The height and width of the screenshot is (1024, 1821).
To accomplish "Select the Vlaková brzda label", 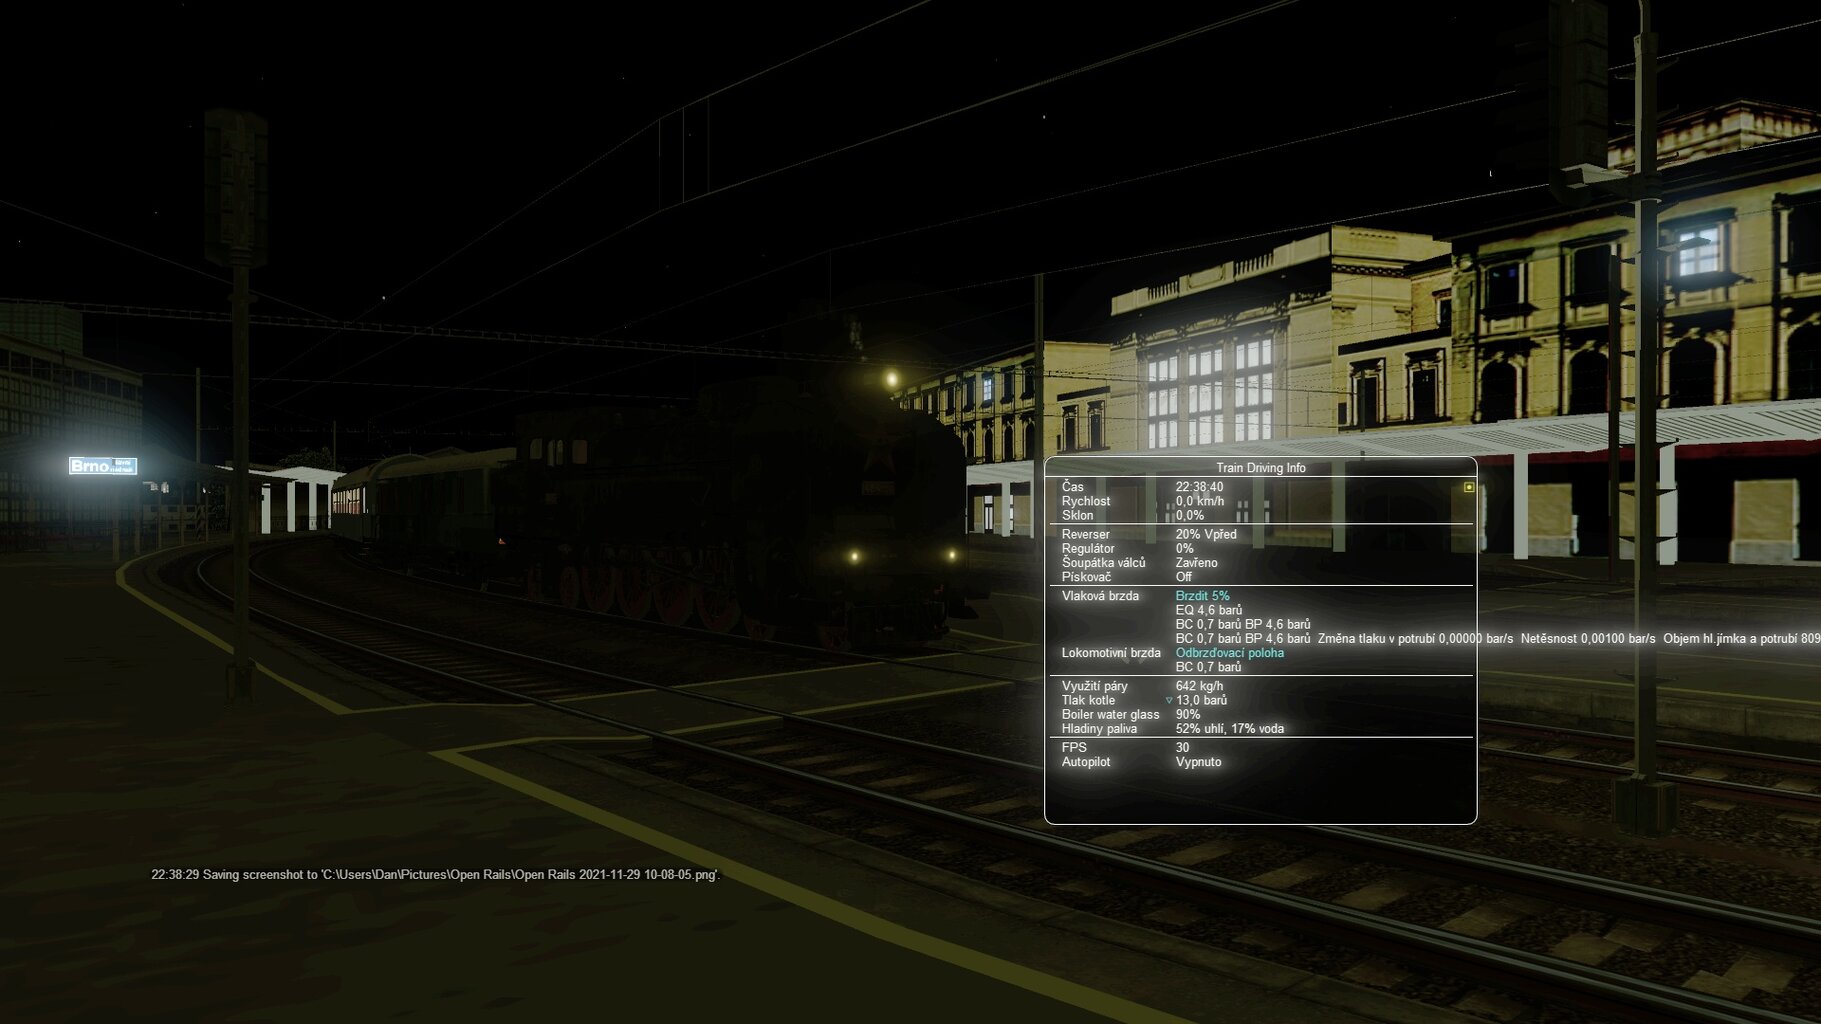I will pyautogui.click(x=1100, y=596).
